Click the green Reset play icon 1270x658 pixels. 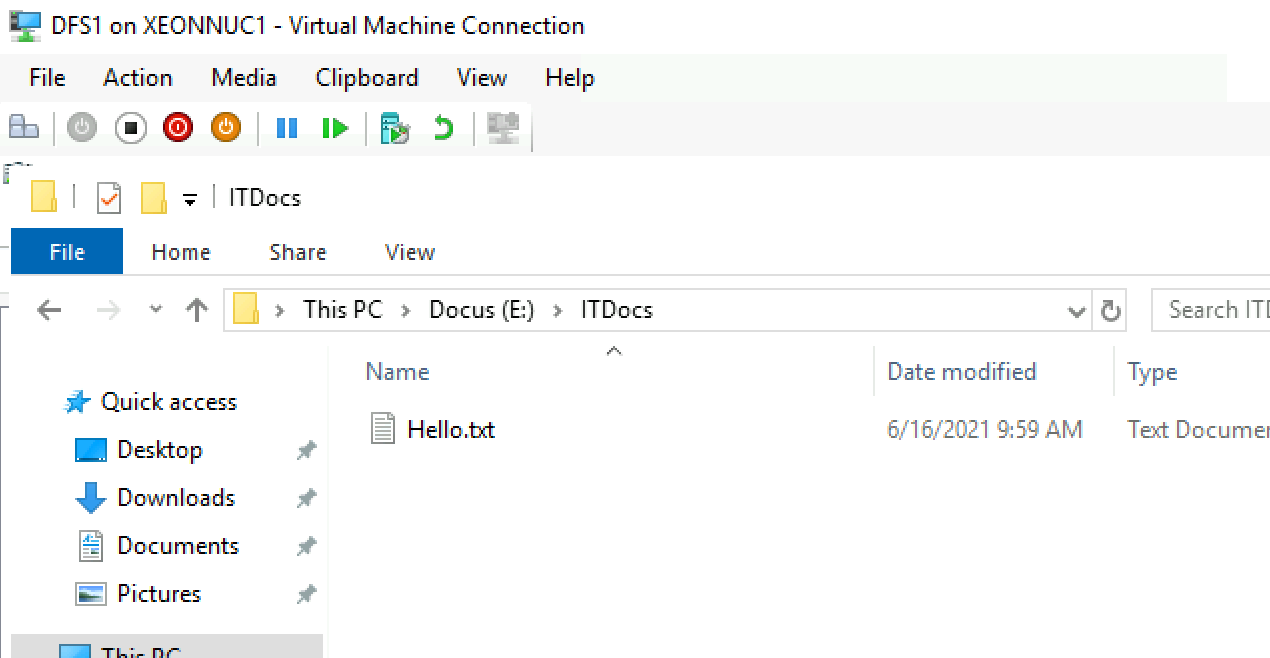click(x=335, y=128)
